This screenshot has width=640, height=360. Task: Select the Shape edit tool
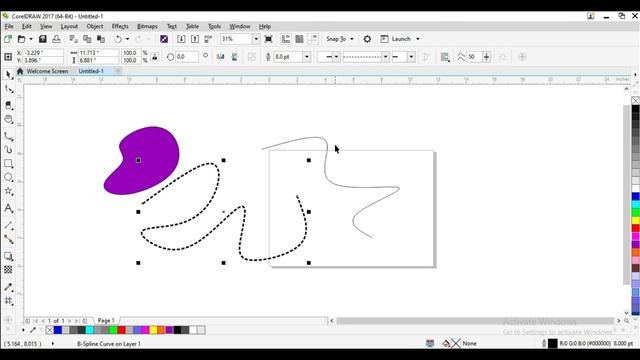click(8, 89)
